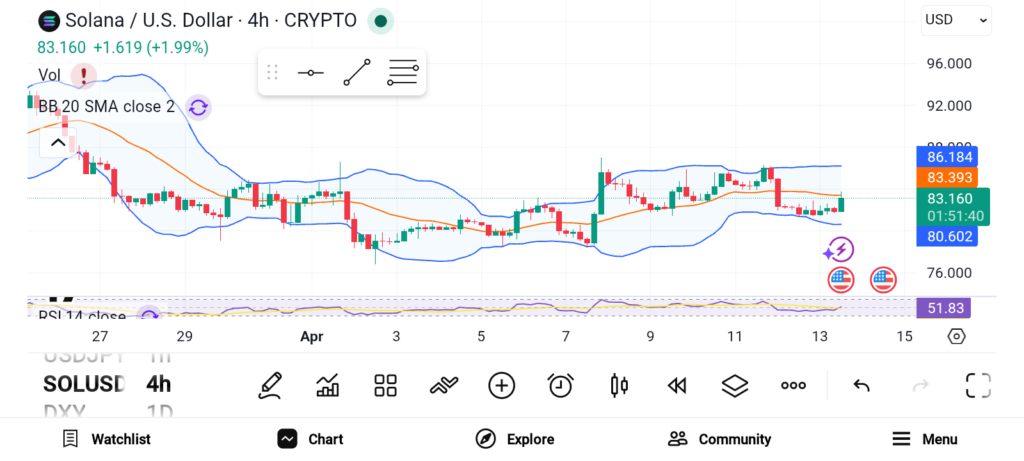Collapse the indicator legend chevron

pos(57,143)
